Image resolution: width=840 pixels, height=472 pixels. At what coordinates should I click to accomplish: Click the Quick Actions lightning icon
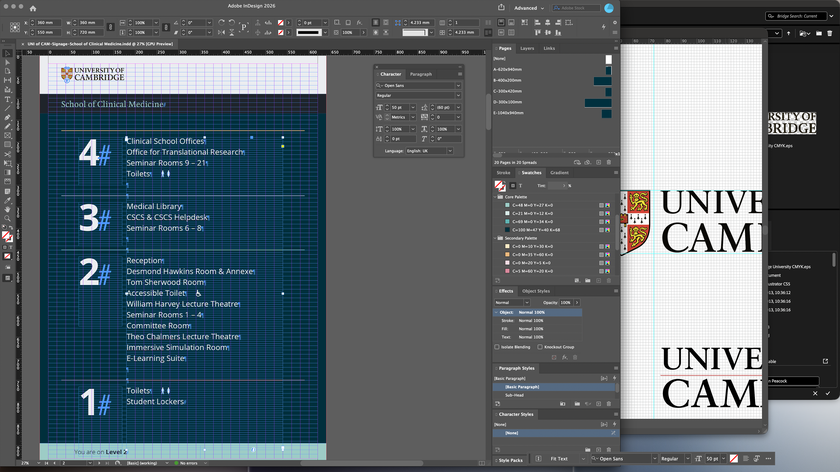pyautogui.click(x=604, y=27)
